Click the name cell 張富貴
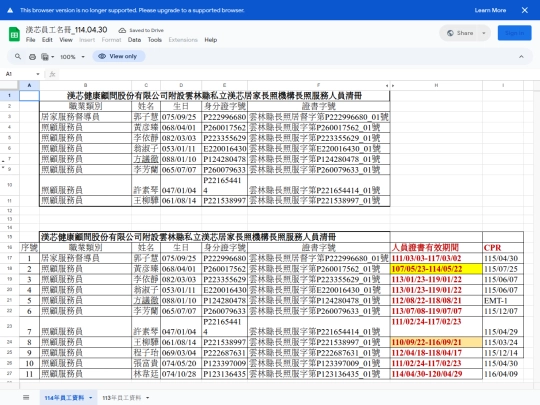The height and width of the screenshot is (405, 540). (146, 363)
